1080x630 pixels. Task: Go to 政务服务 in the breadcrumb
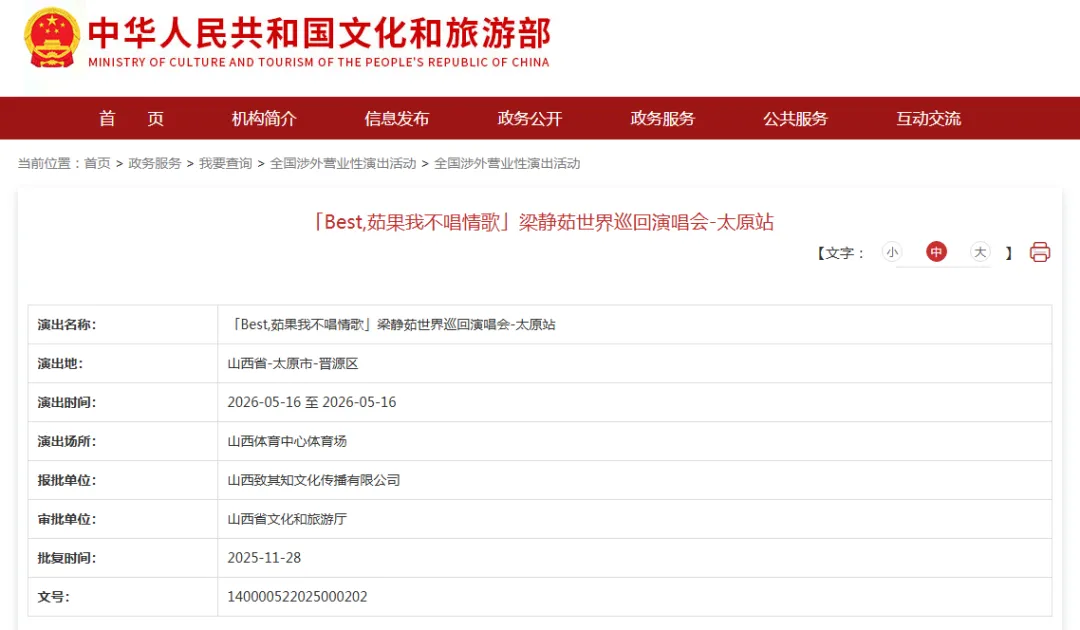tap(154, 163)
